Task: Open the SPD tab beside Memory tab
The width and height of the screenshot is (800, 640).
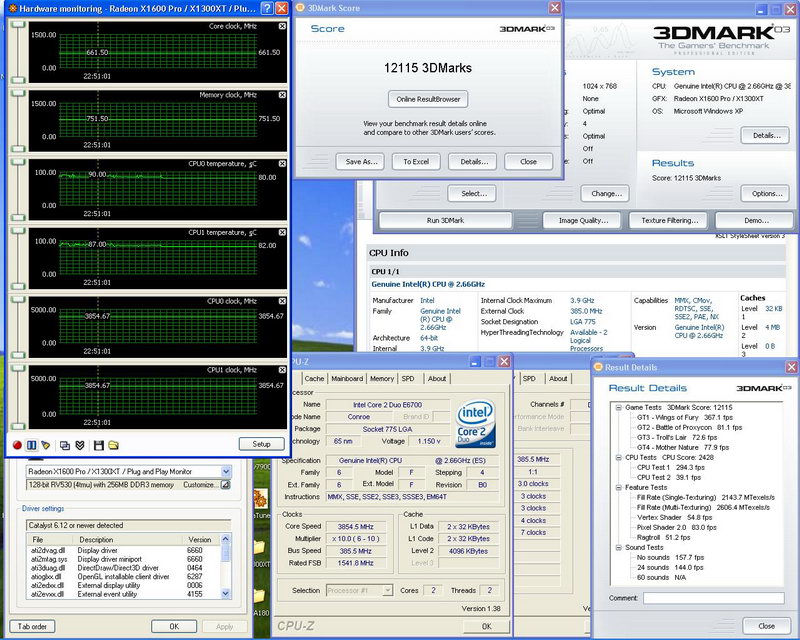Action: (408, 379)
